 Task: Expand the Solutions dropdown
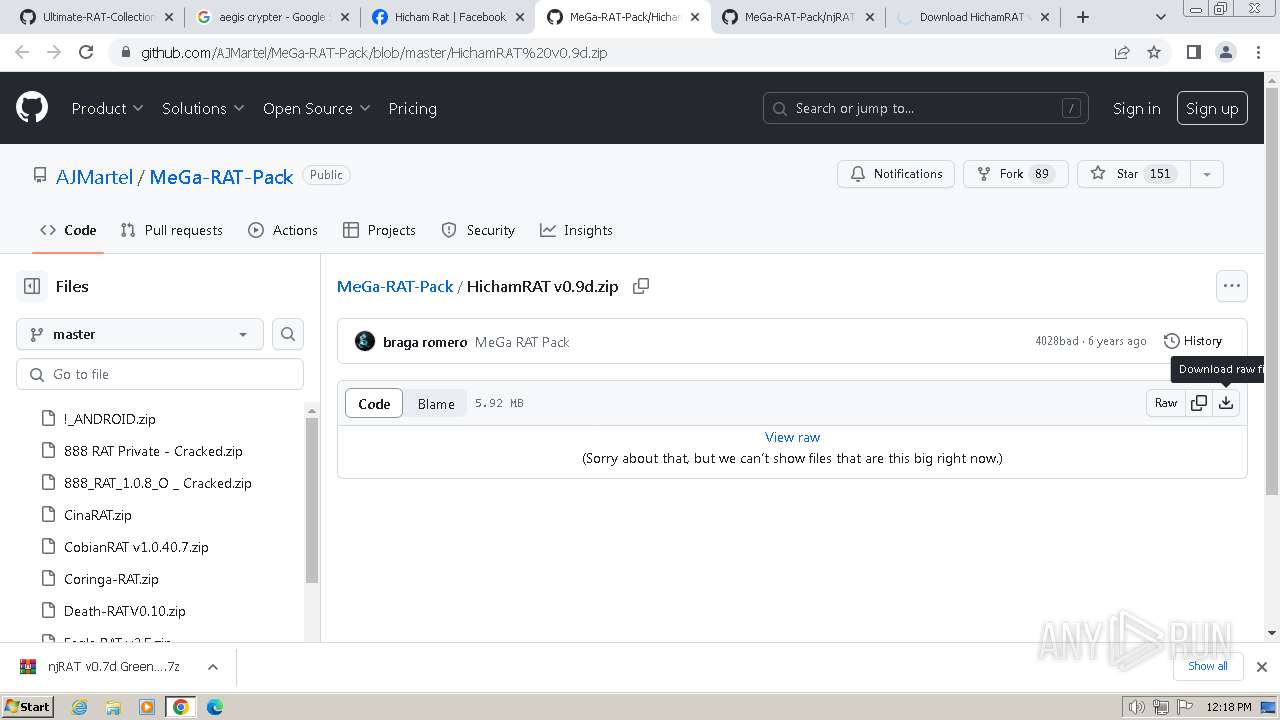(x=203, y=108)
